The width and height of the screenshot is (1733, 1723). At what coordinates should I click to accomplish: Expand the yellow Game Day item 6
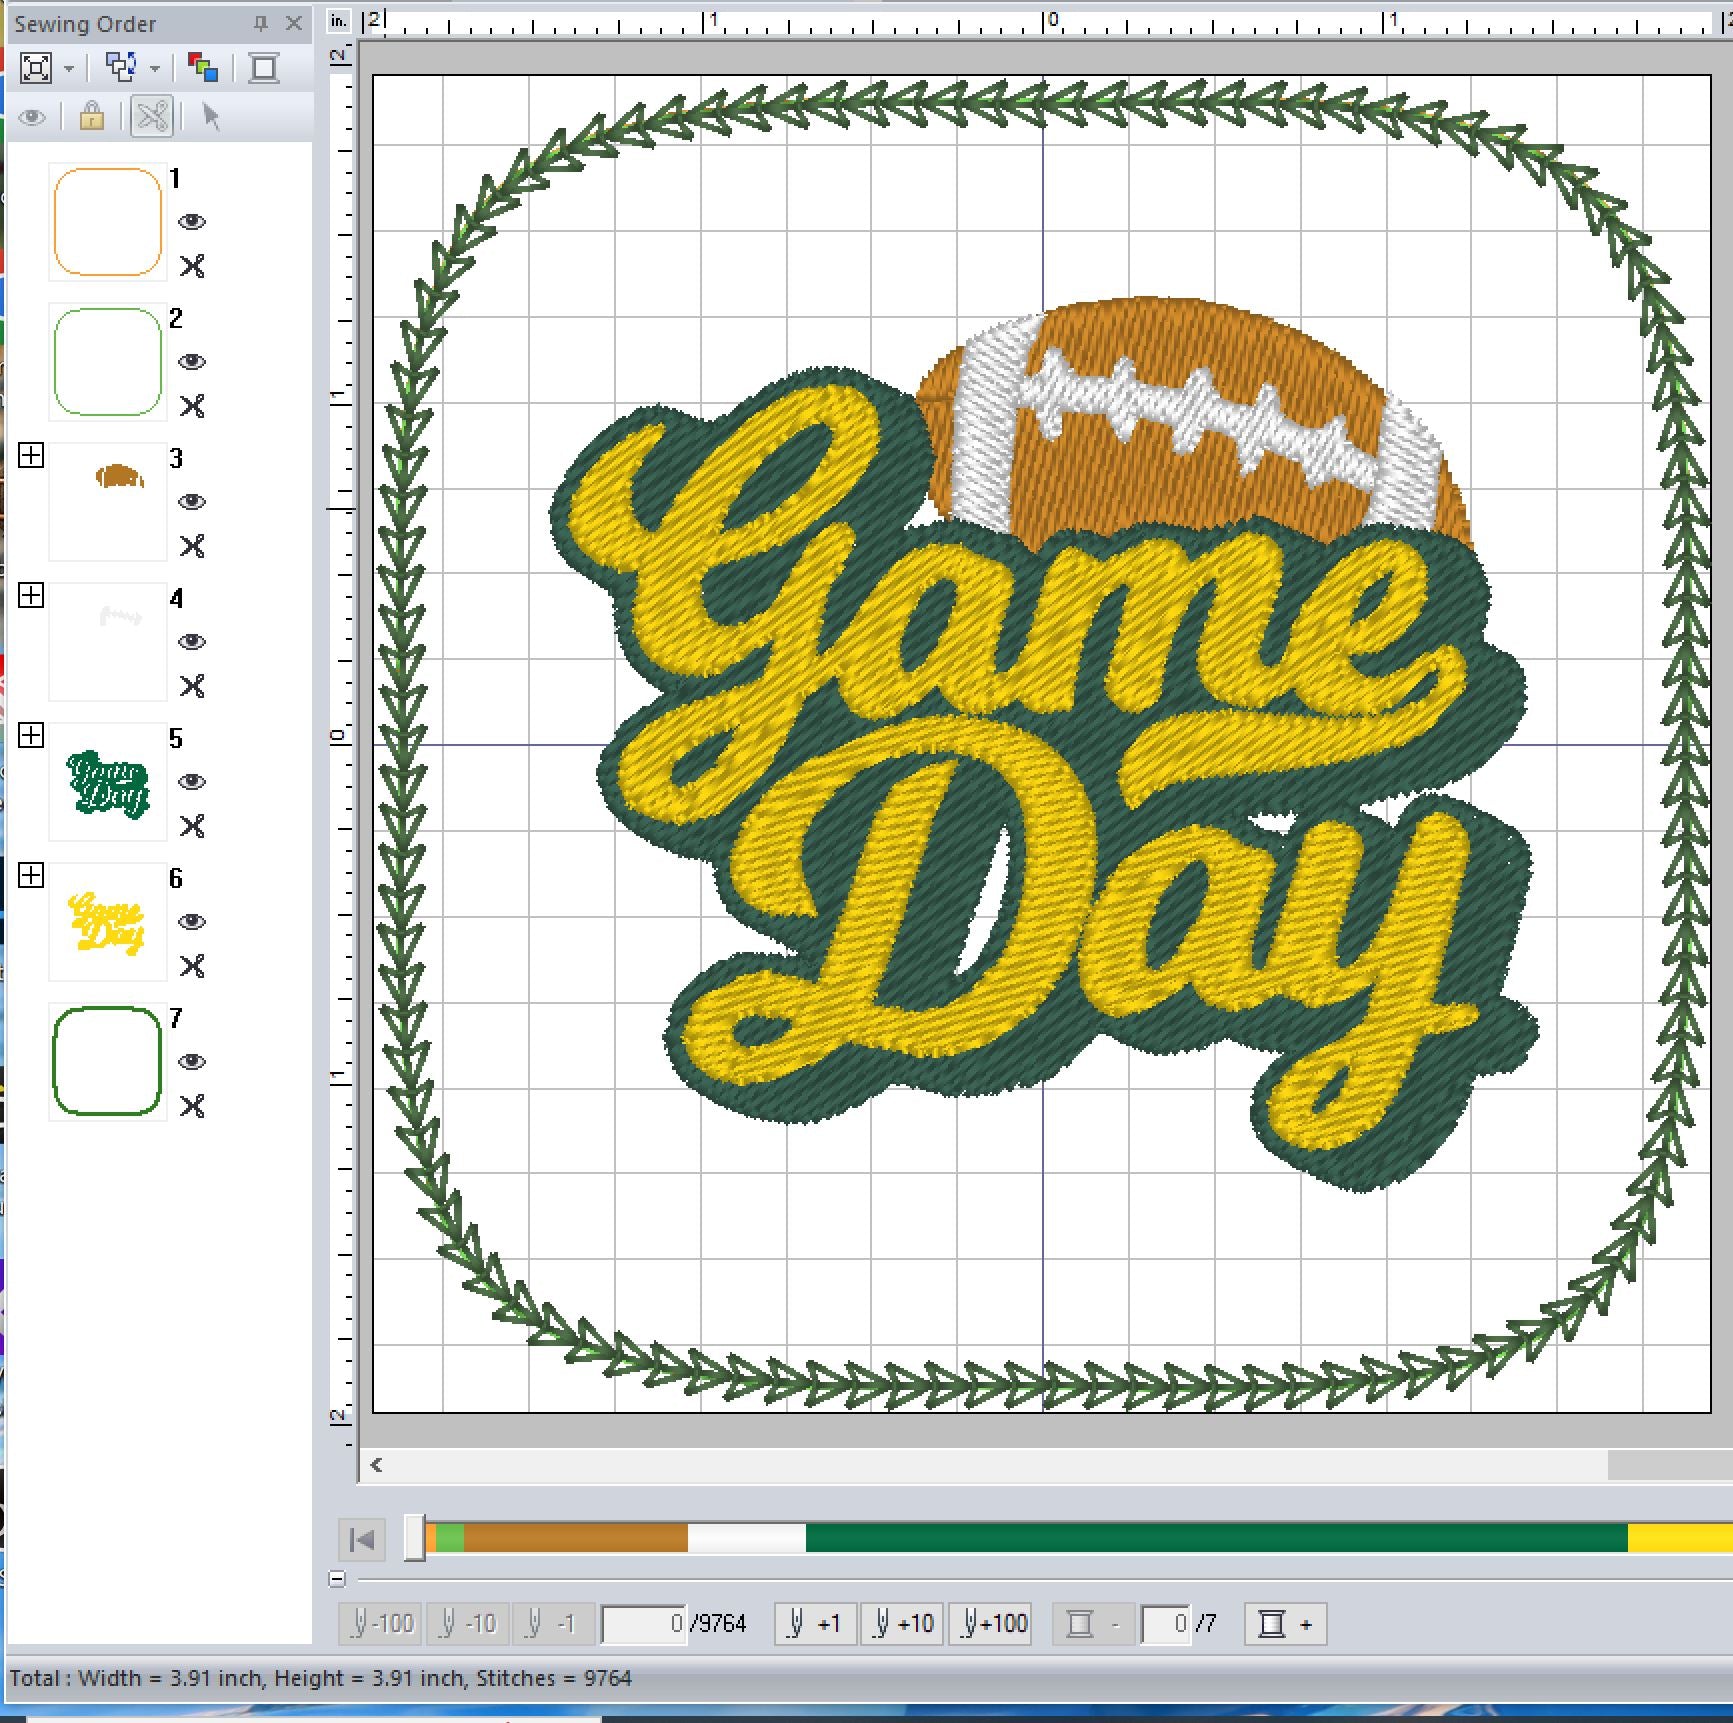[31, 876]
